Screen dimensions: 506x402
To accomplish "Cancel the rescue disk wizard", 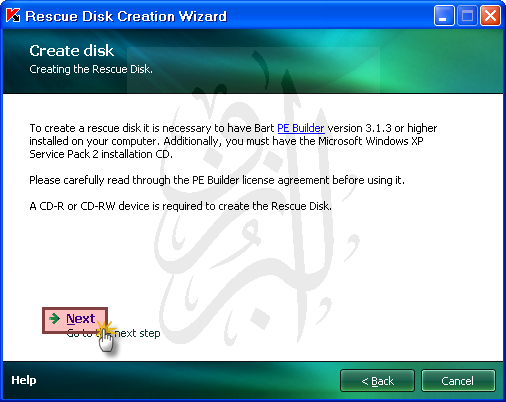I will coord(458,380).
